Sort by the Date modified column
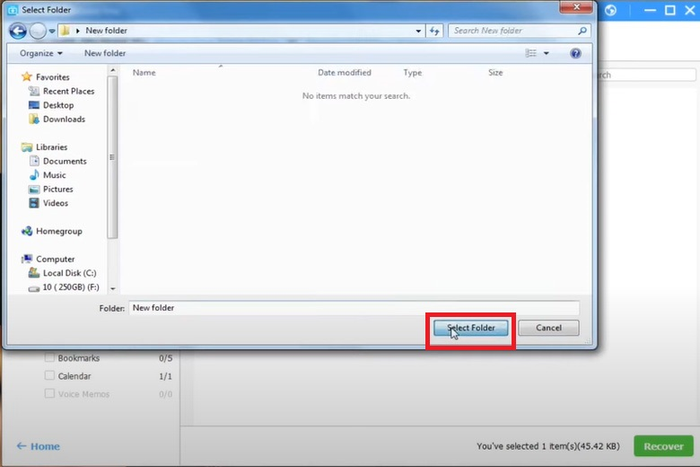The width and height of the screenshot is (700, 467). [x=344, y=73]
